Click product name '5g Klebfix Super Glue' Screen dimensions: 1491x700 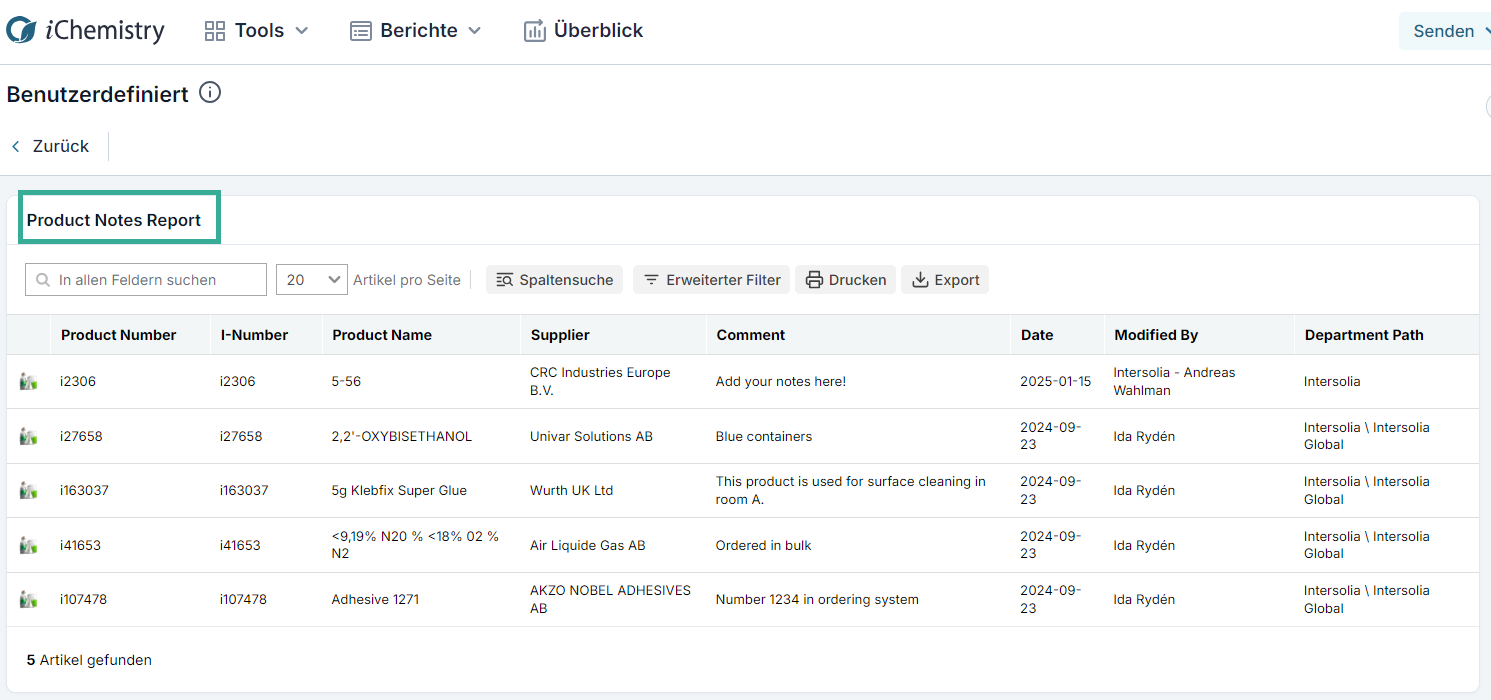[399, 490]
